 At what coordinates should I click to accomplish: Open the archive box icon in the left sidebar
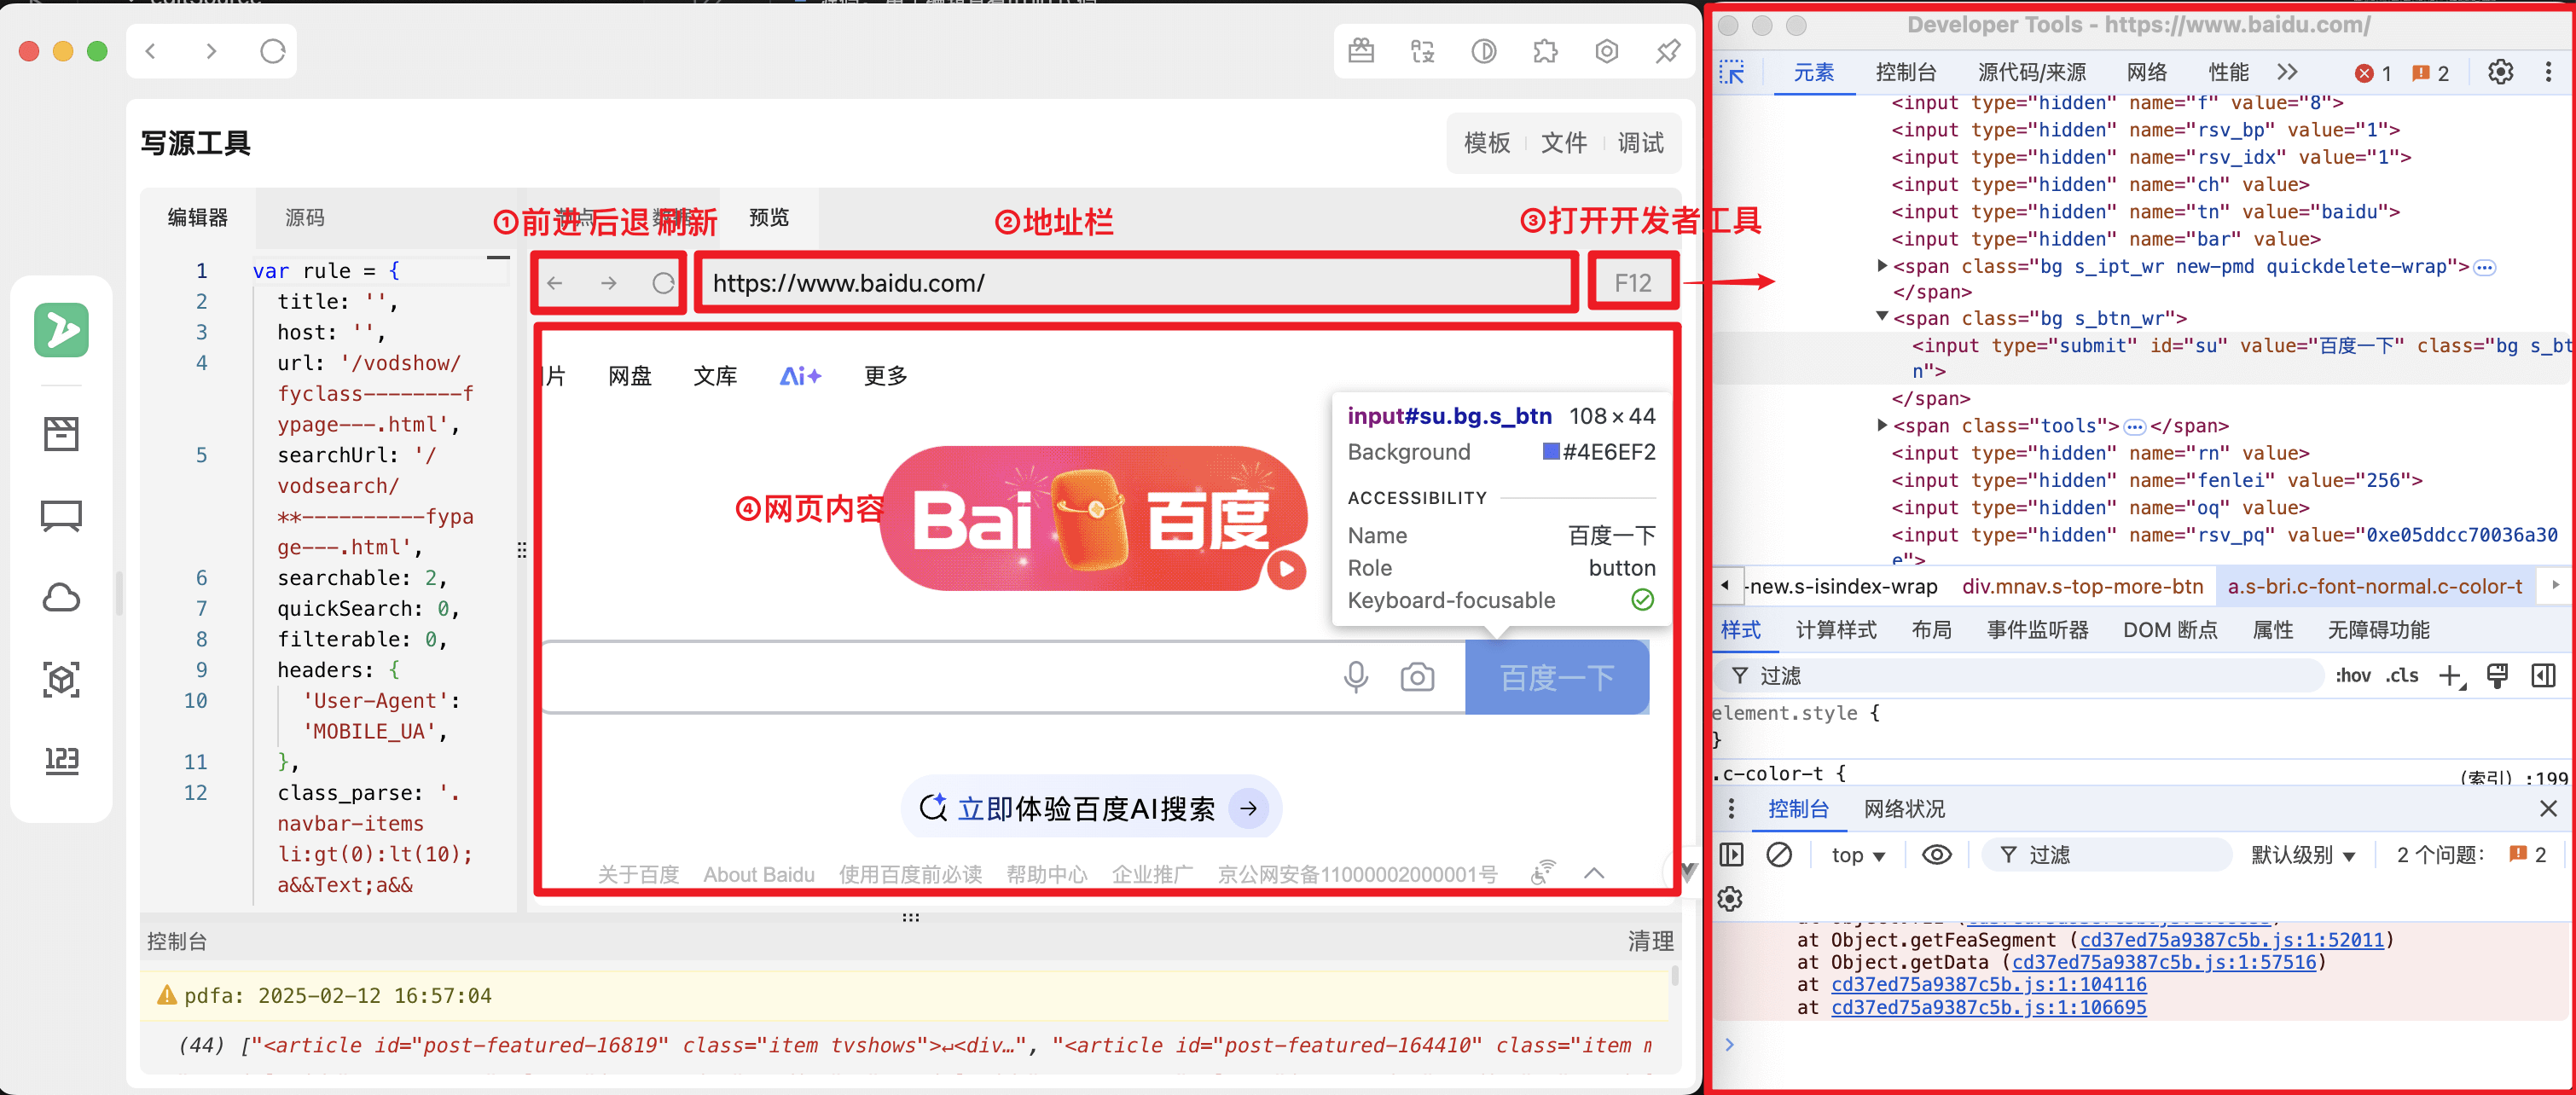pos(61,434)
